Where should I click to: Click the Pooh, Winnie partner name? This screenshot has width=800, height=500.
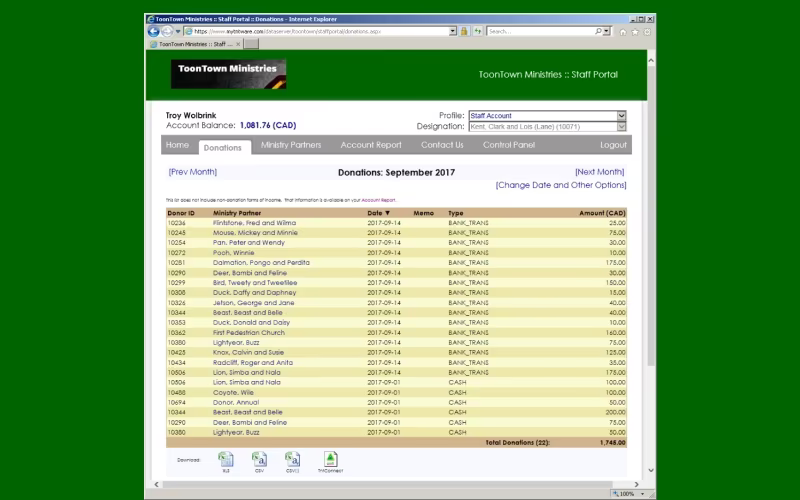click(x=233, y=253)
